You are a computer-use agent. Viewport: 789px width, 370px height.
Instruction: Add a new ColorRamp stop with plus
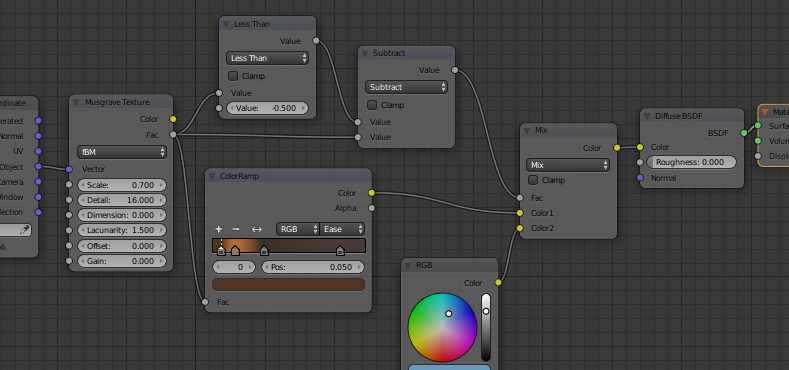click(218, 229)
